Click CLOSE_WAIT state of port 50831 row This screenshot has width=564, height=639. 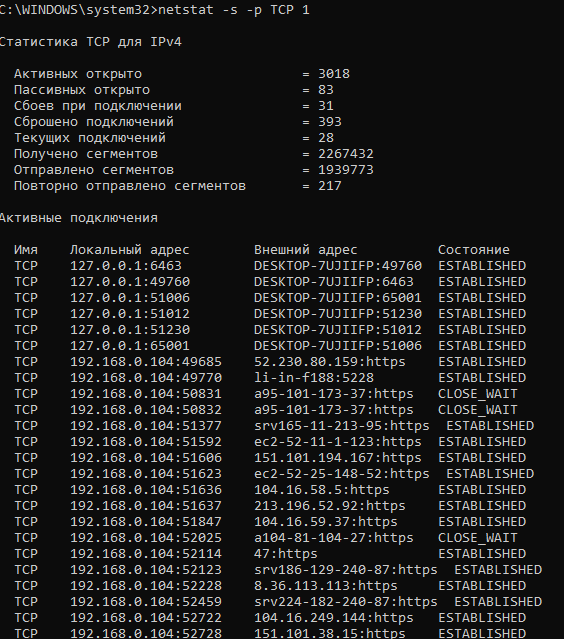coord(478,394)
